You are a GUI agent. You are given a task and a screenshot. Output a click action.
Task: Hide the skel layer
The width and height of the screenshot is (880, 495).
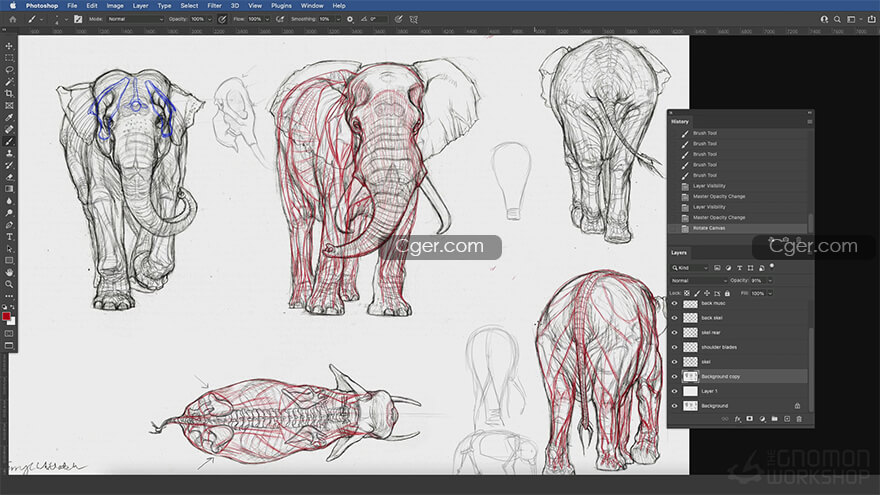[x=675, y=361]
